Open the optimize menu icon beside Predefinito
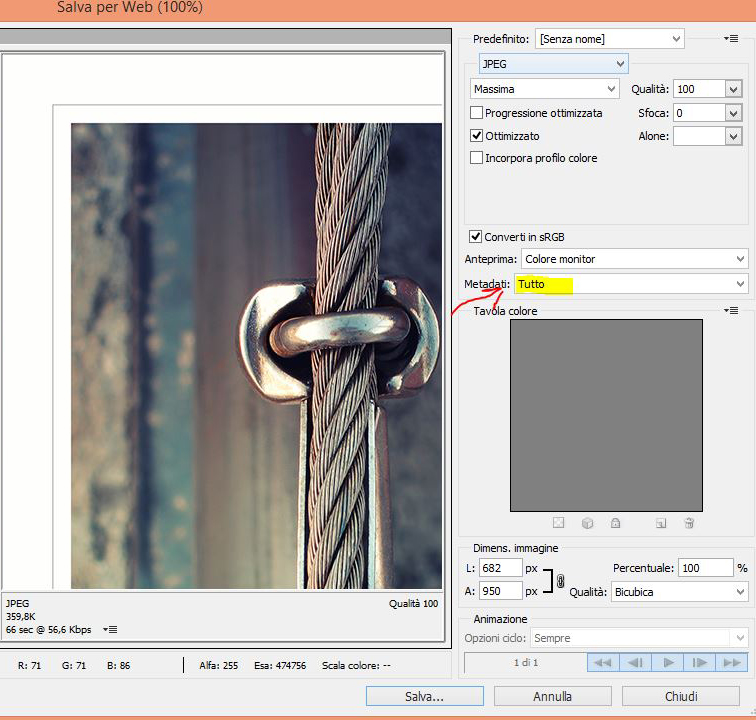 (731, 39)
